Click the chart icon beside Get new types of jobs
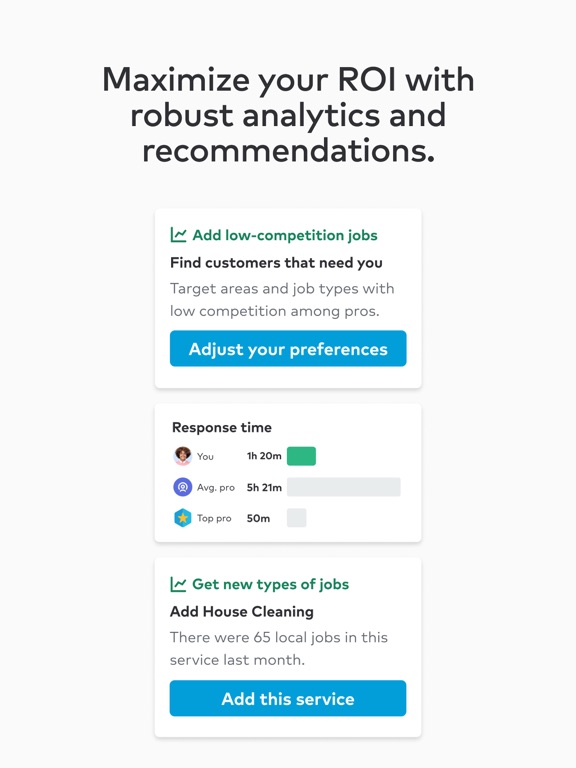 pos(178,584)
